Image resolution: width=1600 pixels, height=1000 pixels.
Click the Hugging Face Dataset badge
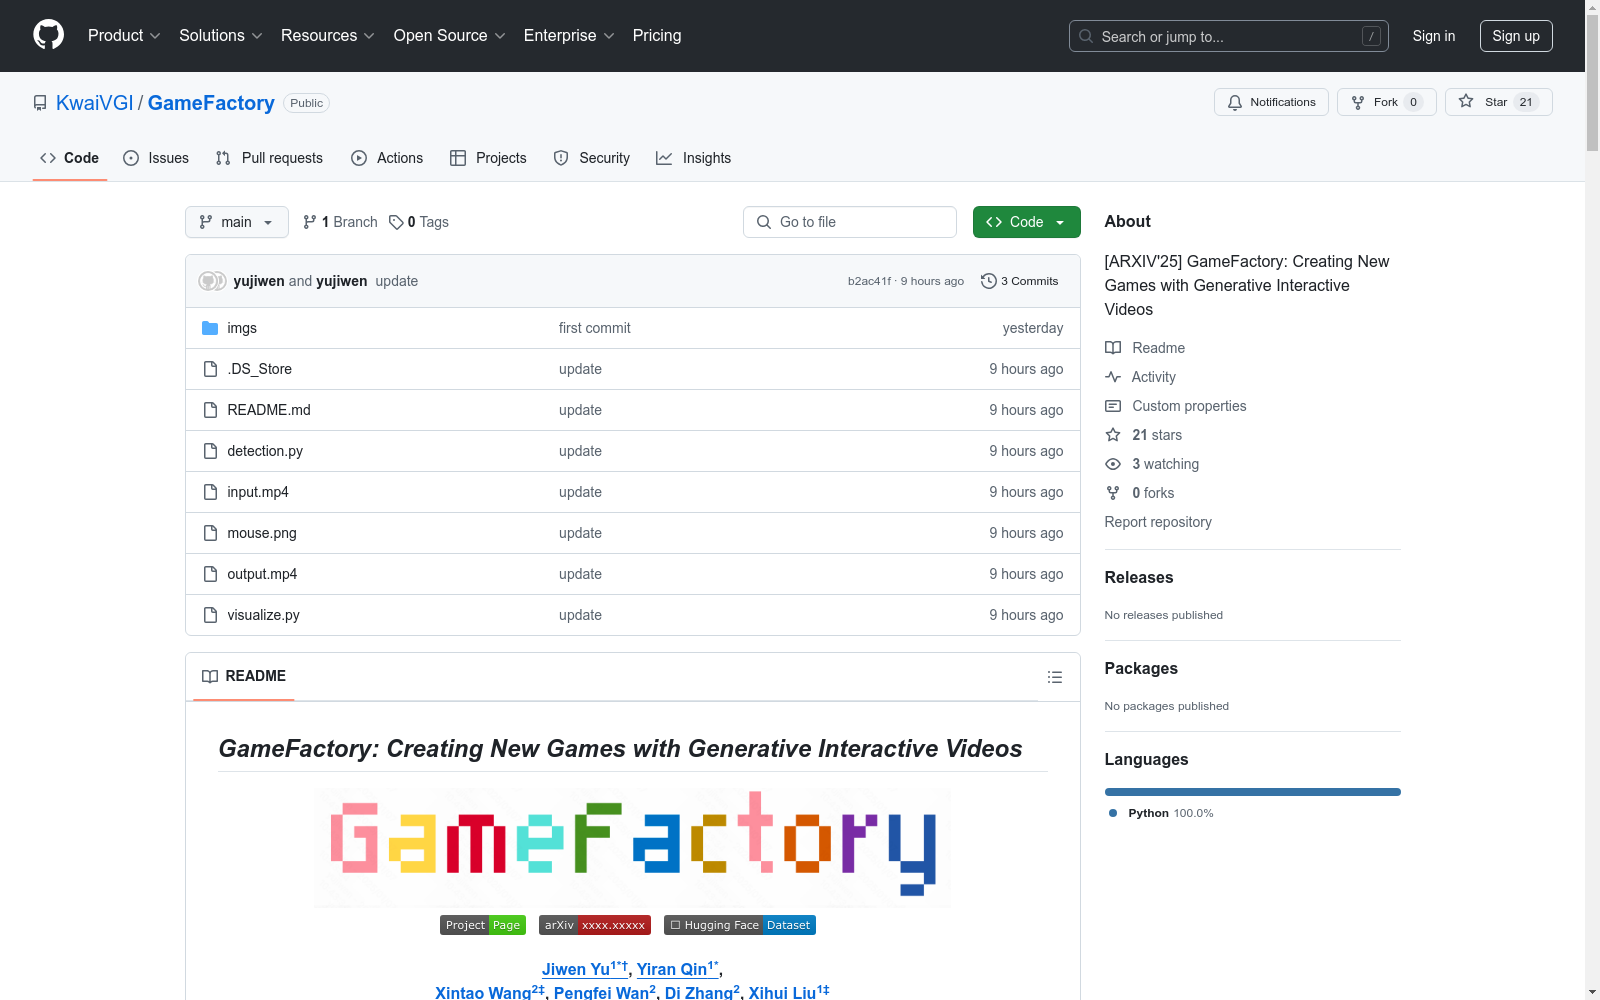(740, 925)
